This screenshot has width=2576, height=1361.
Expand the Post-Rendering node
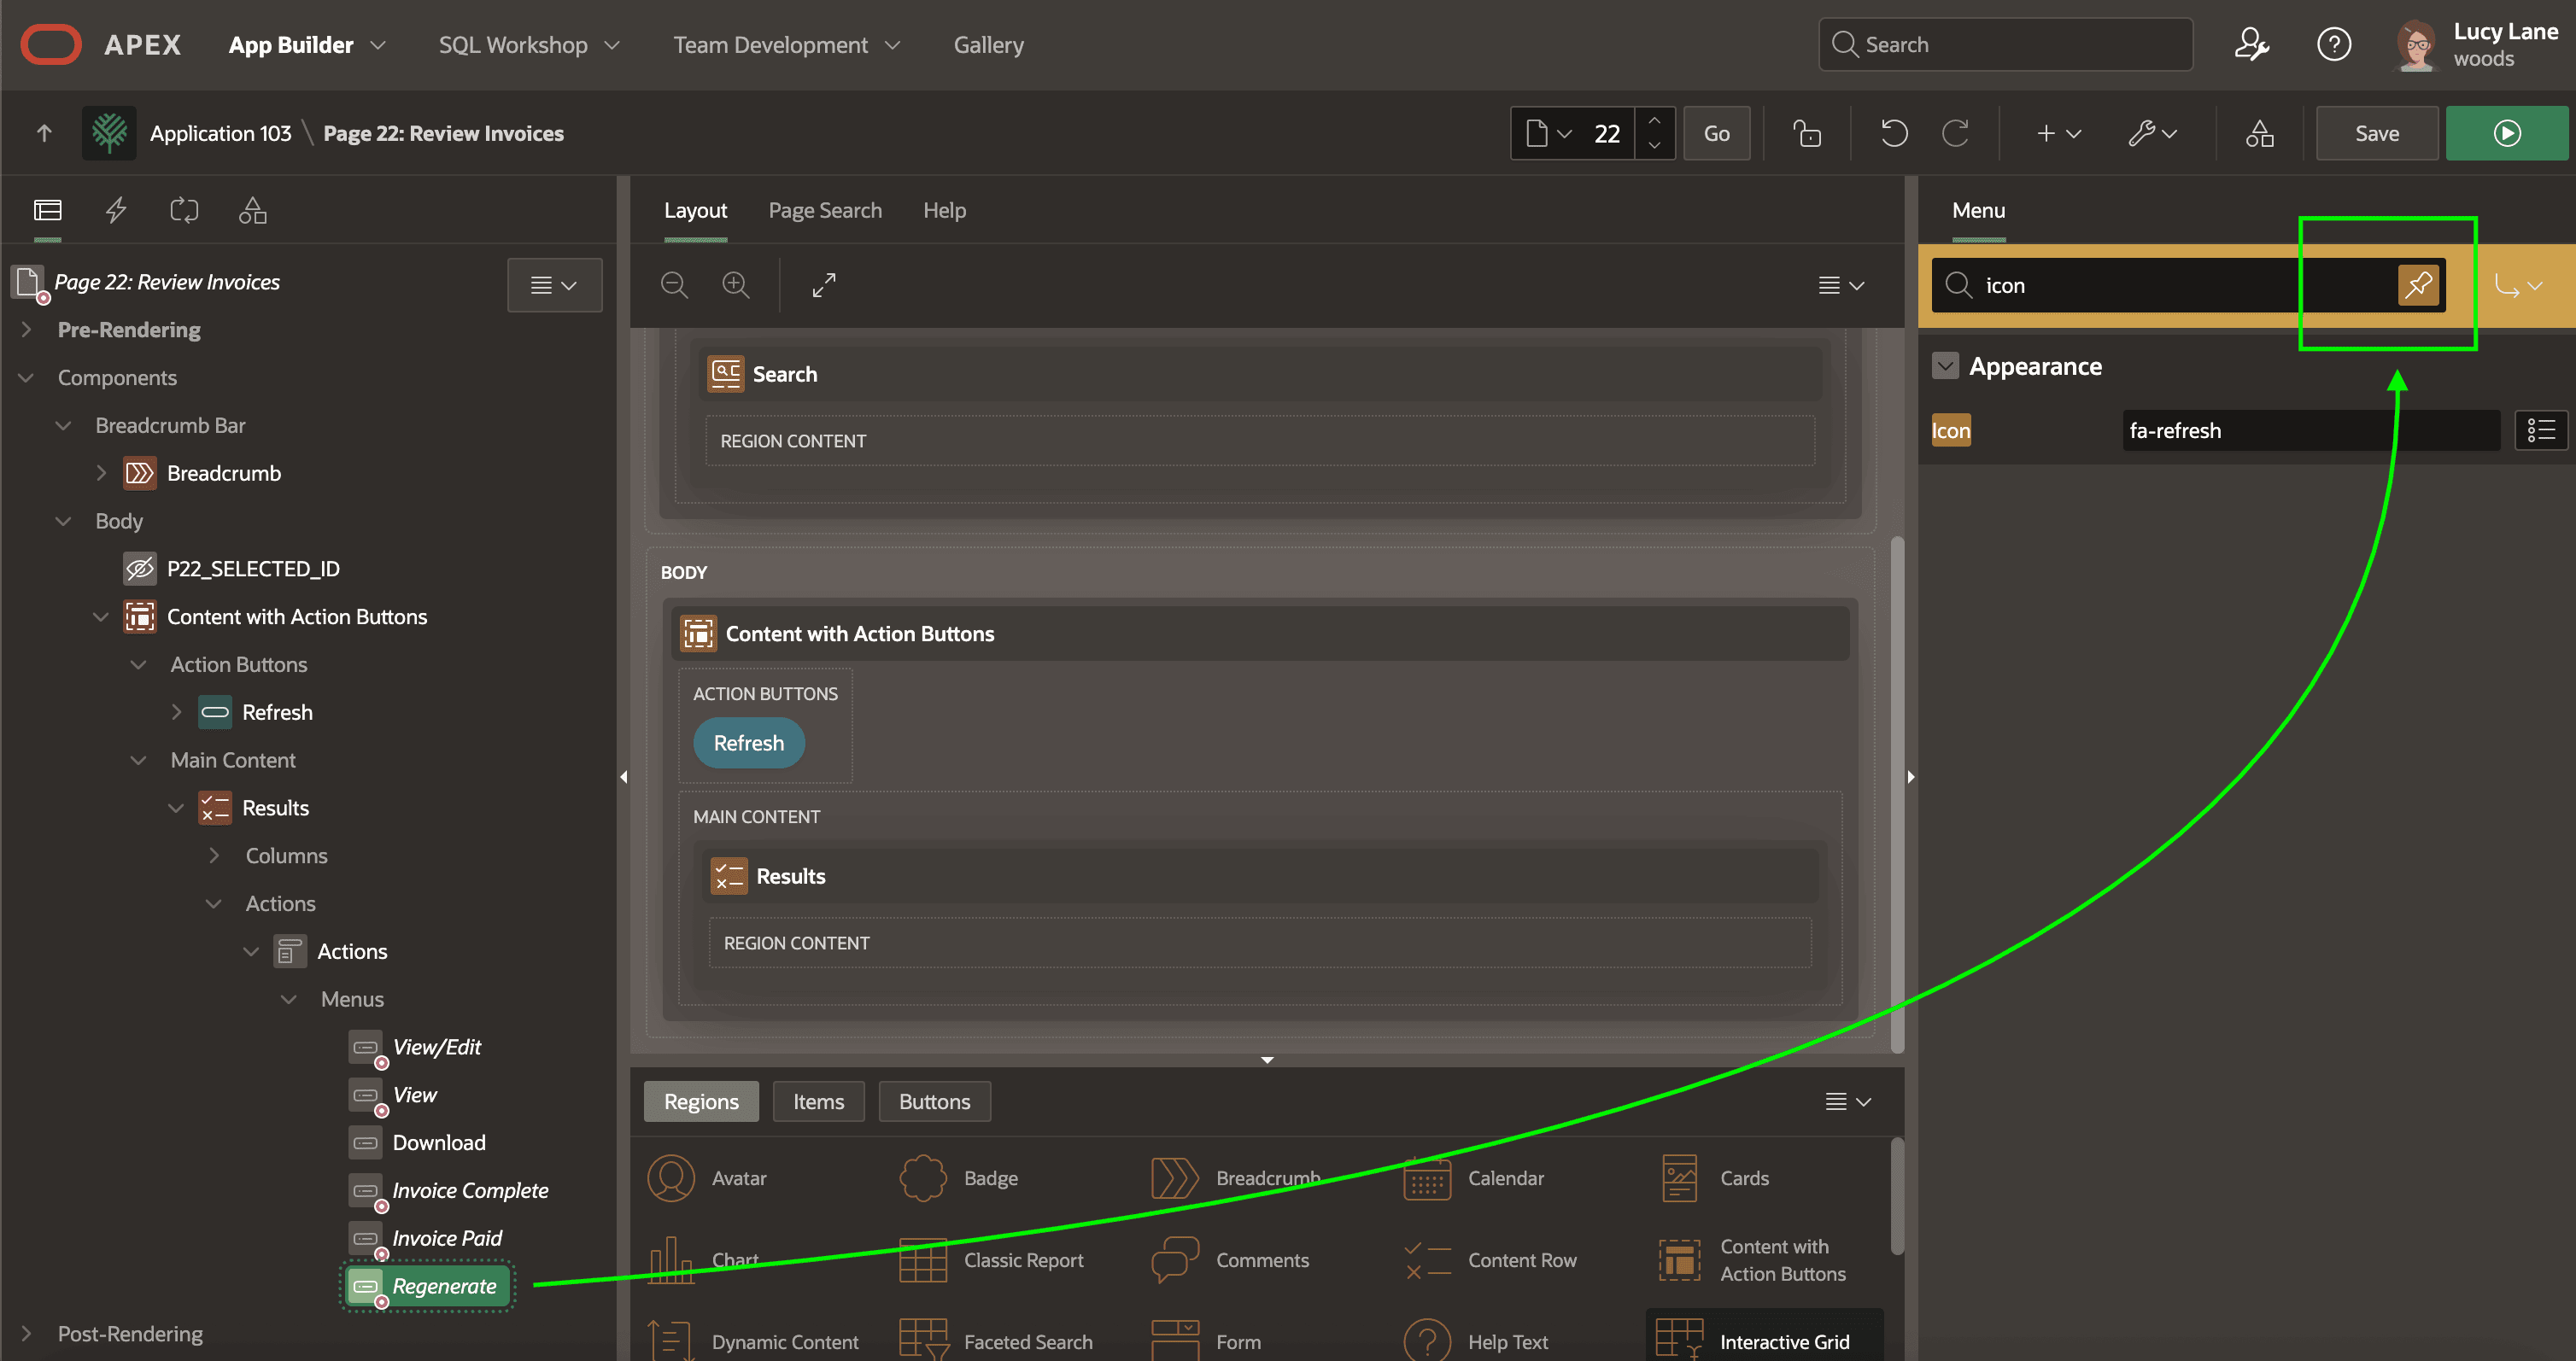coord(27,1333)
